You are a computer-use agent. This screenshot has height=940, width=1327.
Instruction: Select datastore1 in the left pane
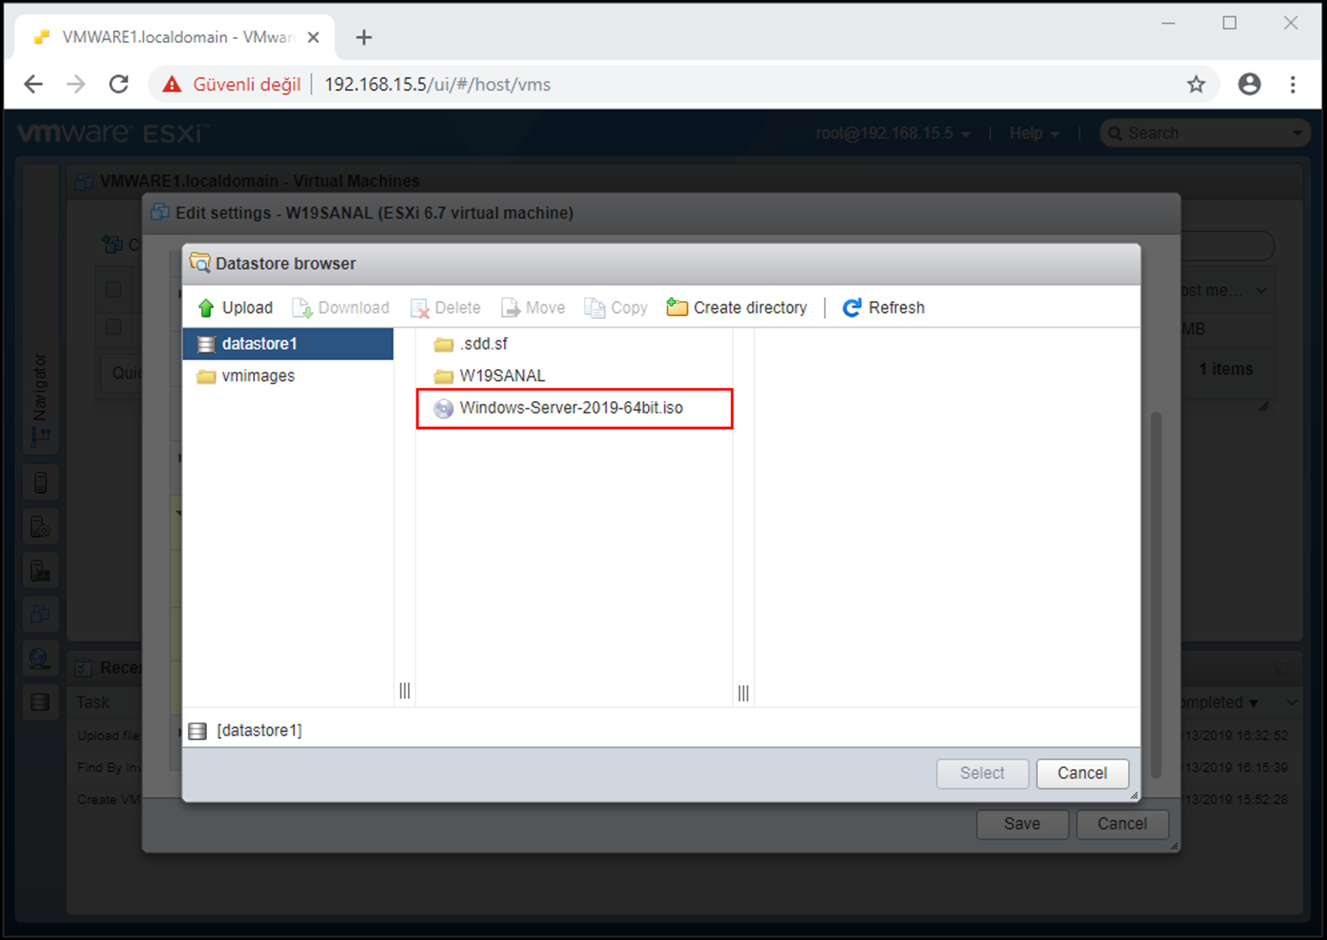(x=288, y=344)
